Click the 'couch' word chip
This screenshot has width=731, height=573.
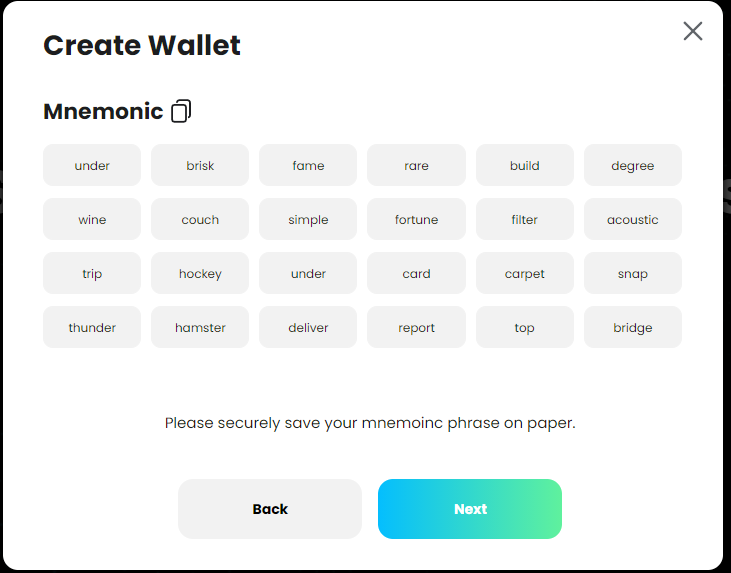point(200,219)
